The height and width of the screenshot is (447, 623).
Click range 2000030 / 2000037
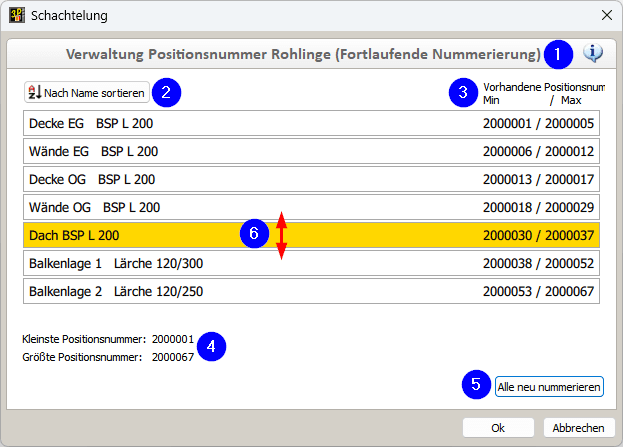538,236
